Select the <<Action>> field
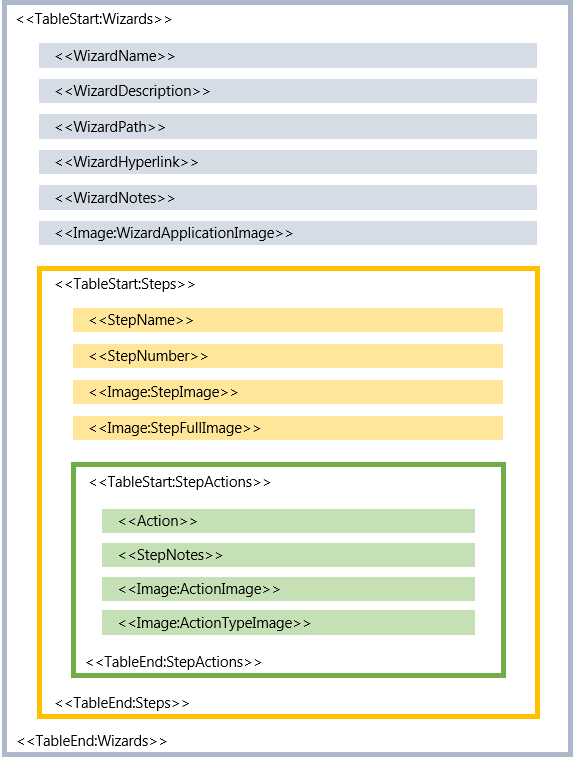573x759 pixels. click(288, 521)
